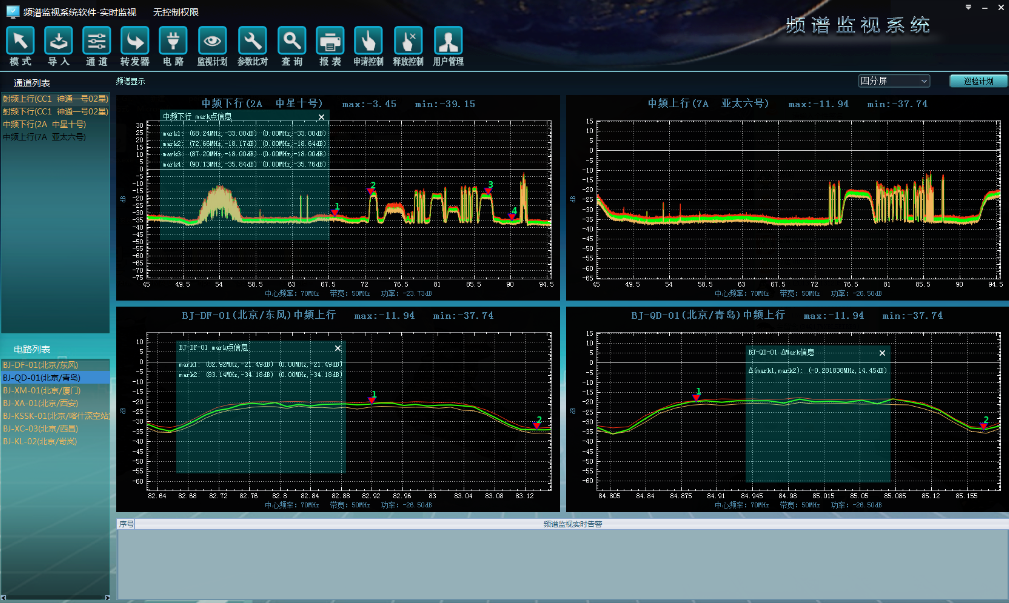Open the 通道 (channel) settings icon
The image size is (1009, 603).
click(97, 41)
